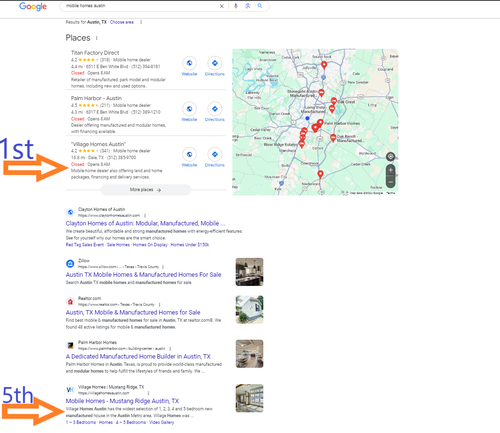This screenshot has height=433, width=500.
Task: Open Mobile Homes - Mustang Ridge Austin, TX result
Action: (122, 401)
